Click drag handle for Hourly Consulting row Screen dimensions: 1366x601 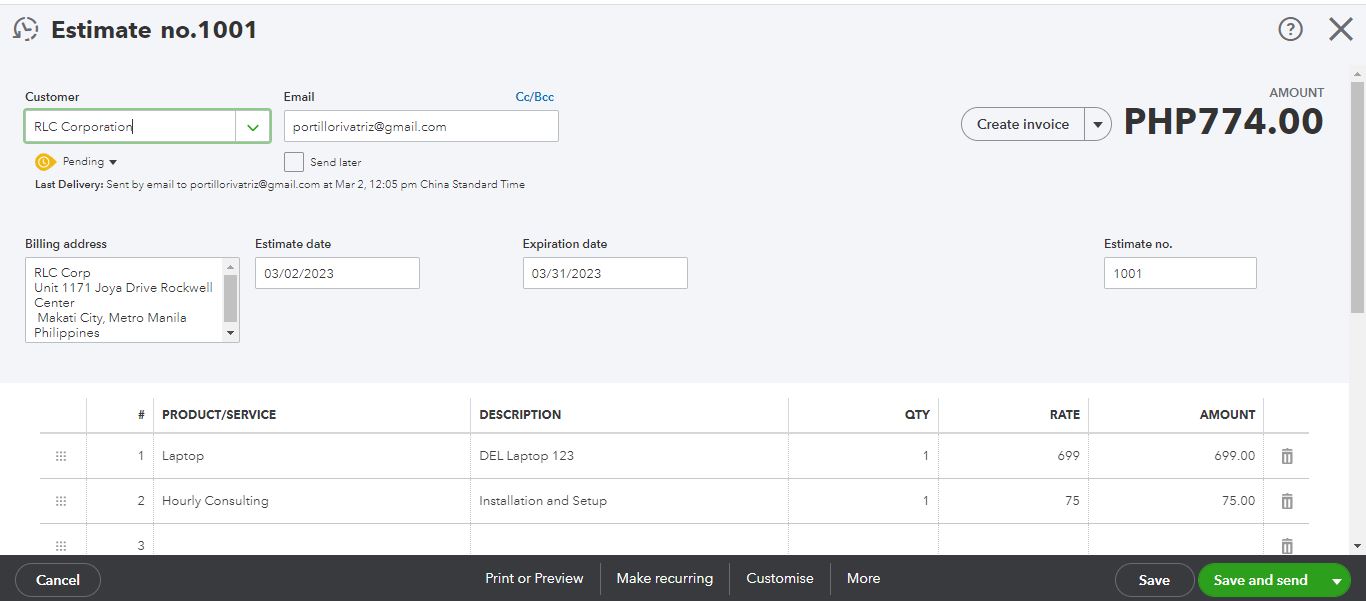[61, 501]
